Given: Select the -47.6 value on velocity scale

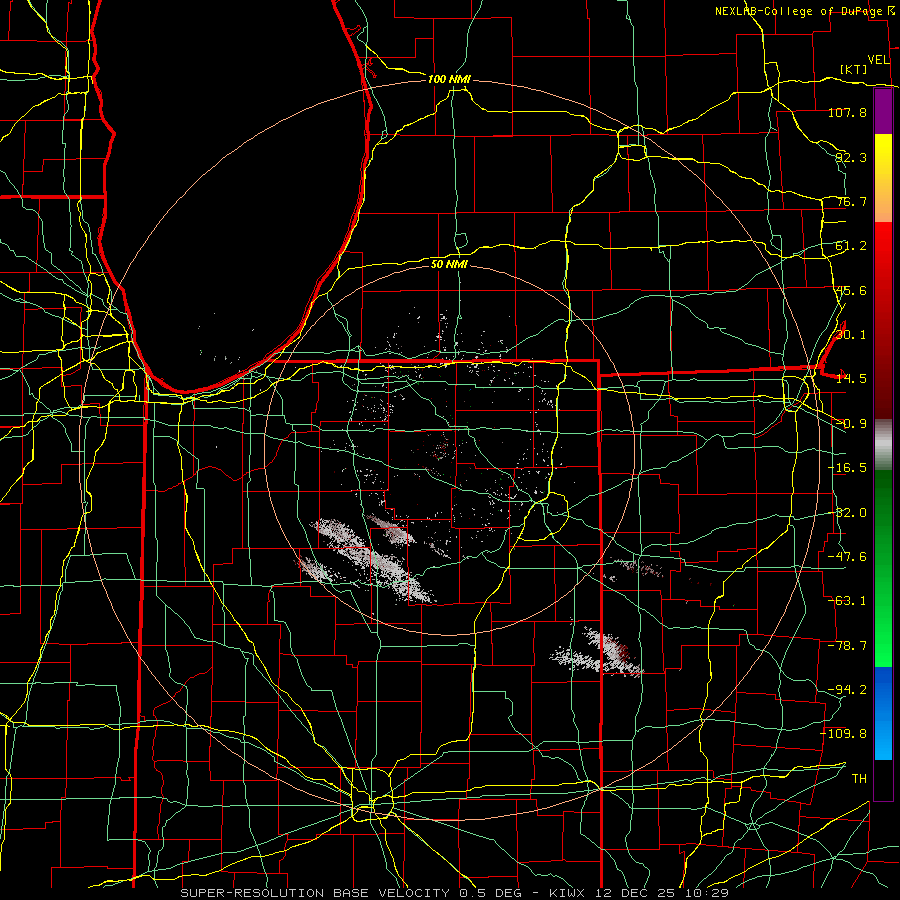Looking at the screenshot, I should coord(847,557).
